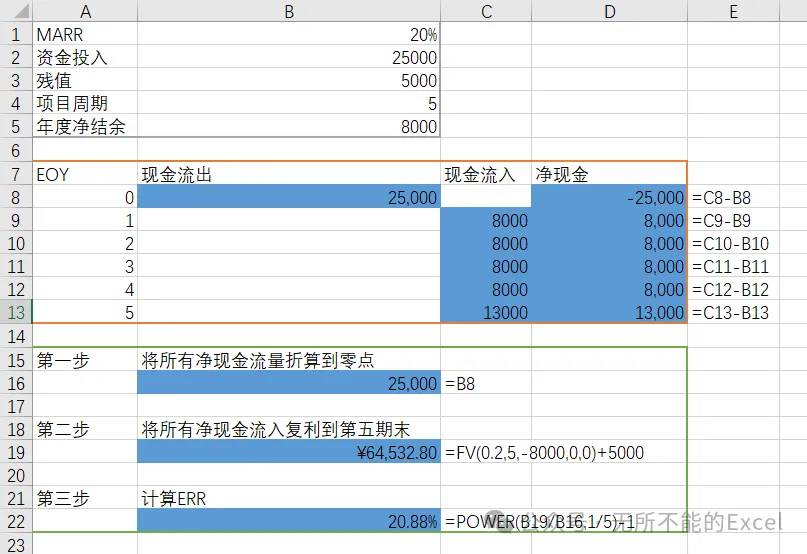Click cash inflow cell showing 13000
This screenshot has height=554, width=807.
pos(486,312)
